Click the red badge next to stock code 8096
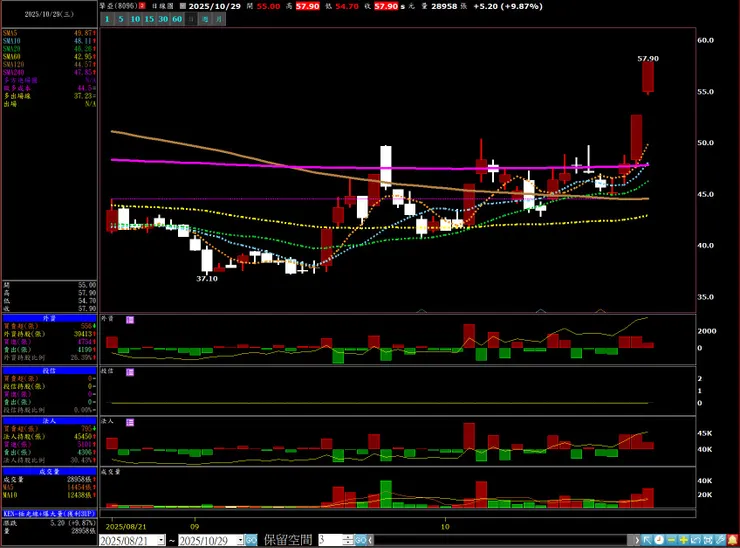Screen dimensions: 740x548 142,6
